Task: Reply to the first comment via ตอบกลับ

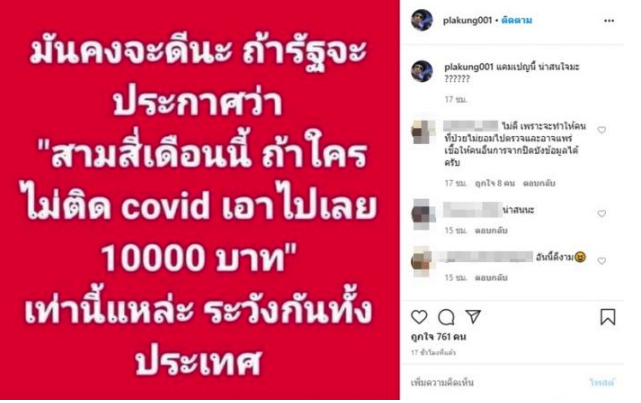Action: tap(539, 184)
